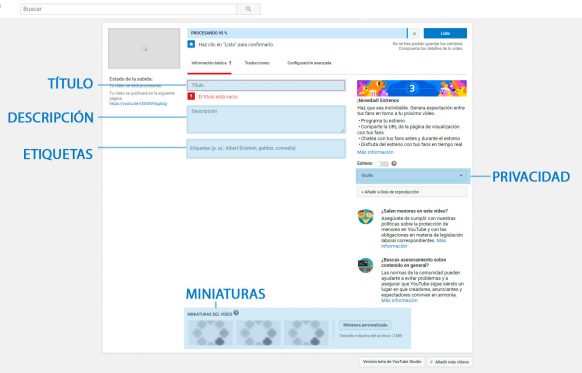Click the content guidance avatar icon

pyautogui.click(x=366, y=265)
